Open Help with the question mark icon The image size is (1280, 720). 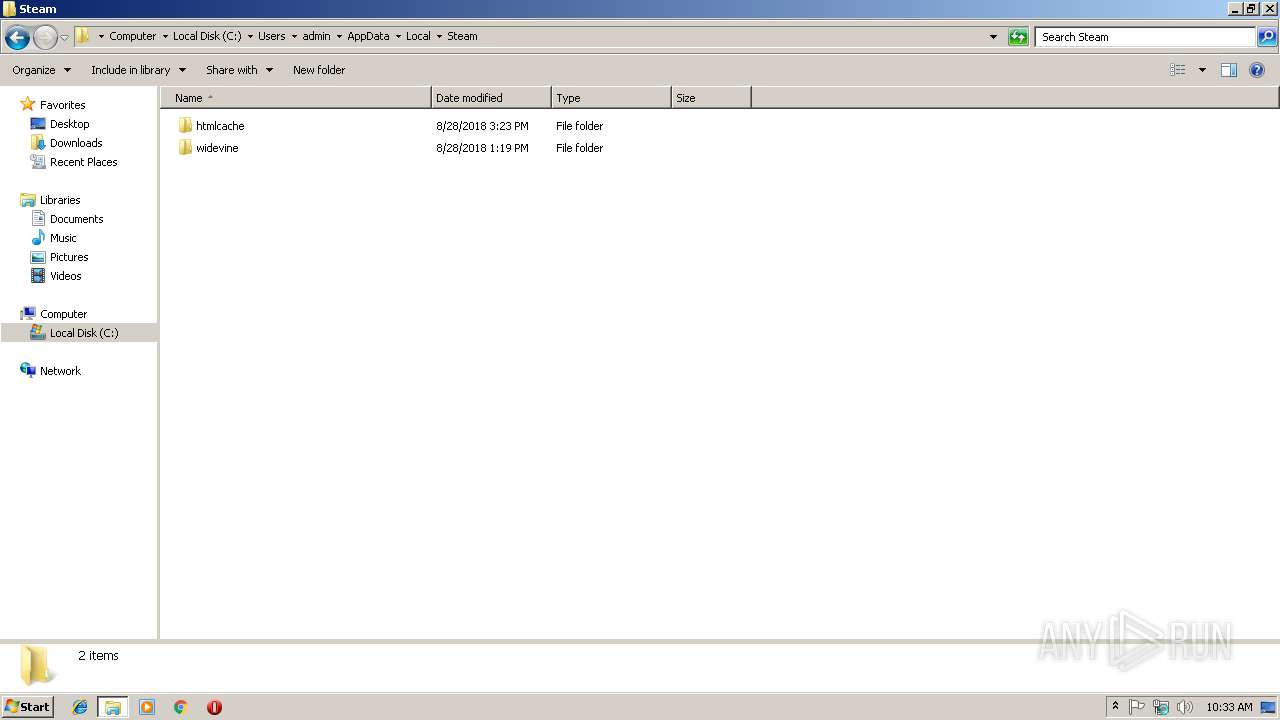(x=1257, y=70)
